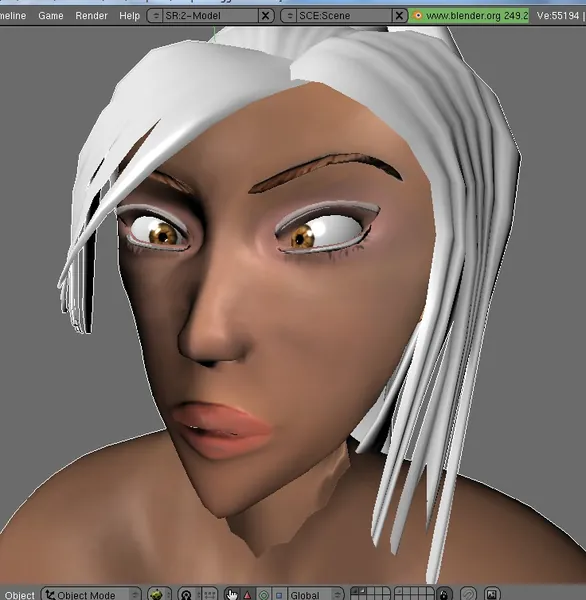
Task: Open the Object menu in 3D view header
Action: tap(20, 595)
